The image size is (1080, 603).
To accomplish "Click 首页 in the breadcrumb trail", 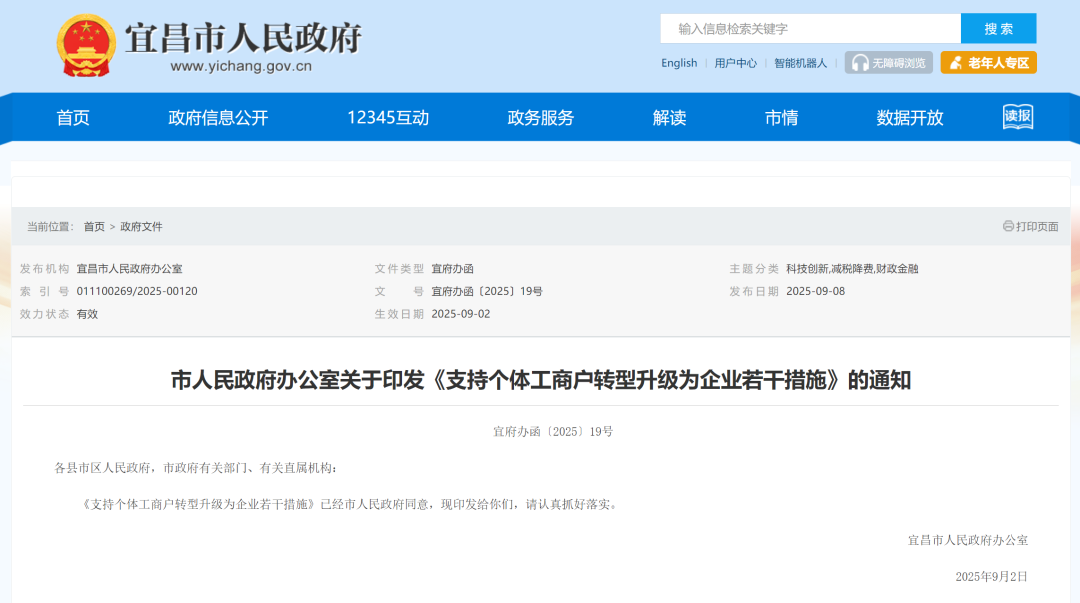I will coord(94,227).
